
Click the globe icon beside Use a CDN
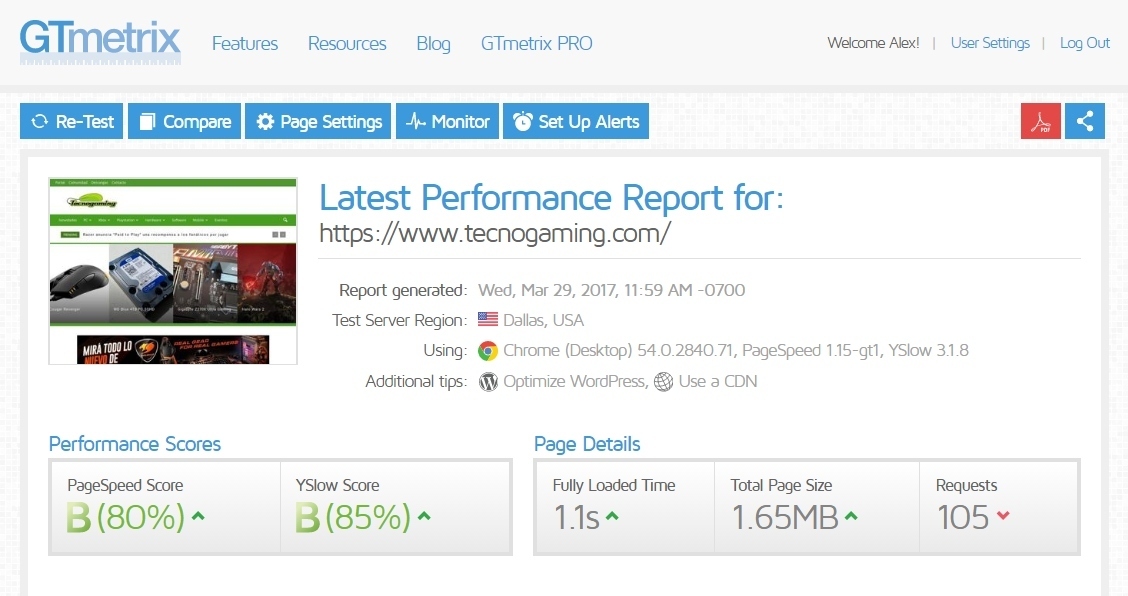[x=663, y=381]
